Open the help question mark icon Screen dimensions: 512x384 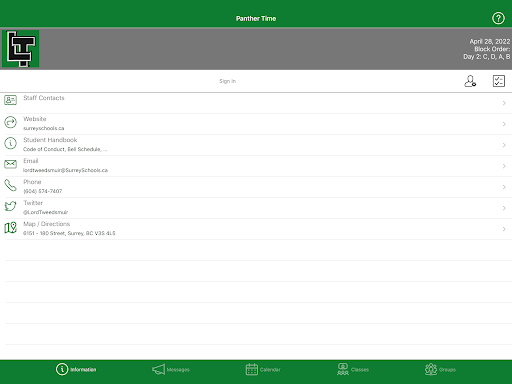[x=498, y=18]
